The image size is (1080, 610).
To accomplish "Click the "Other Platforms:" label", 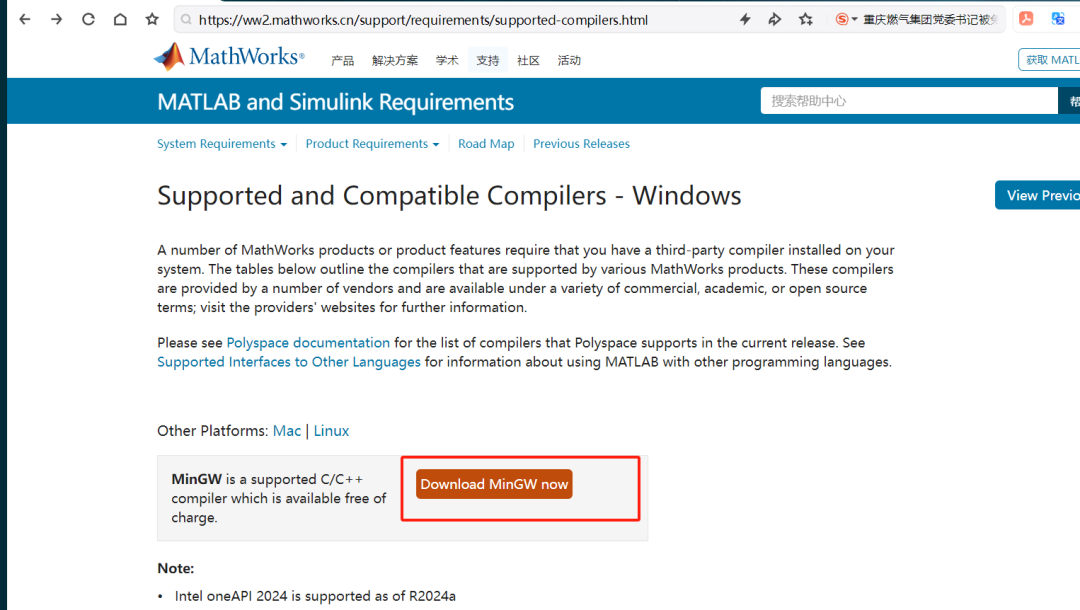I will [212, 431].
